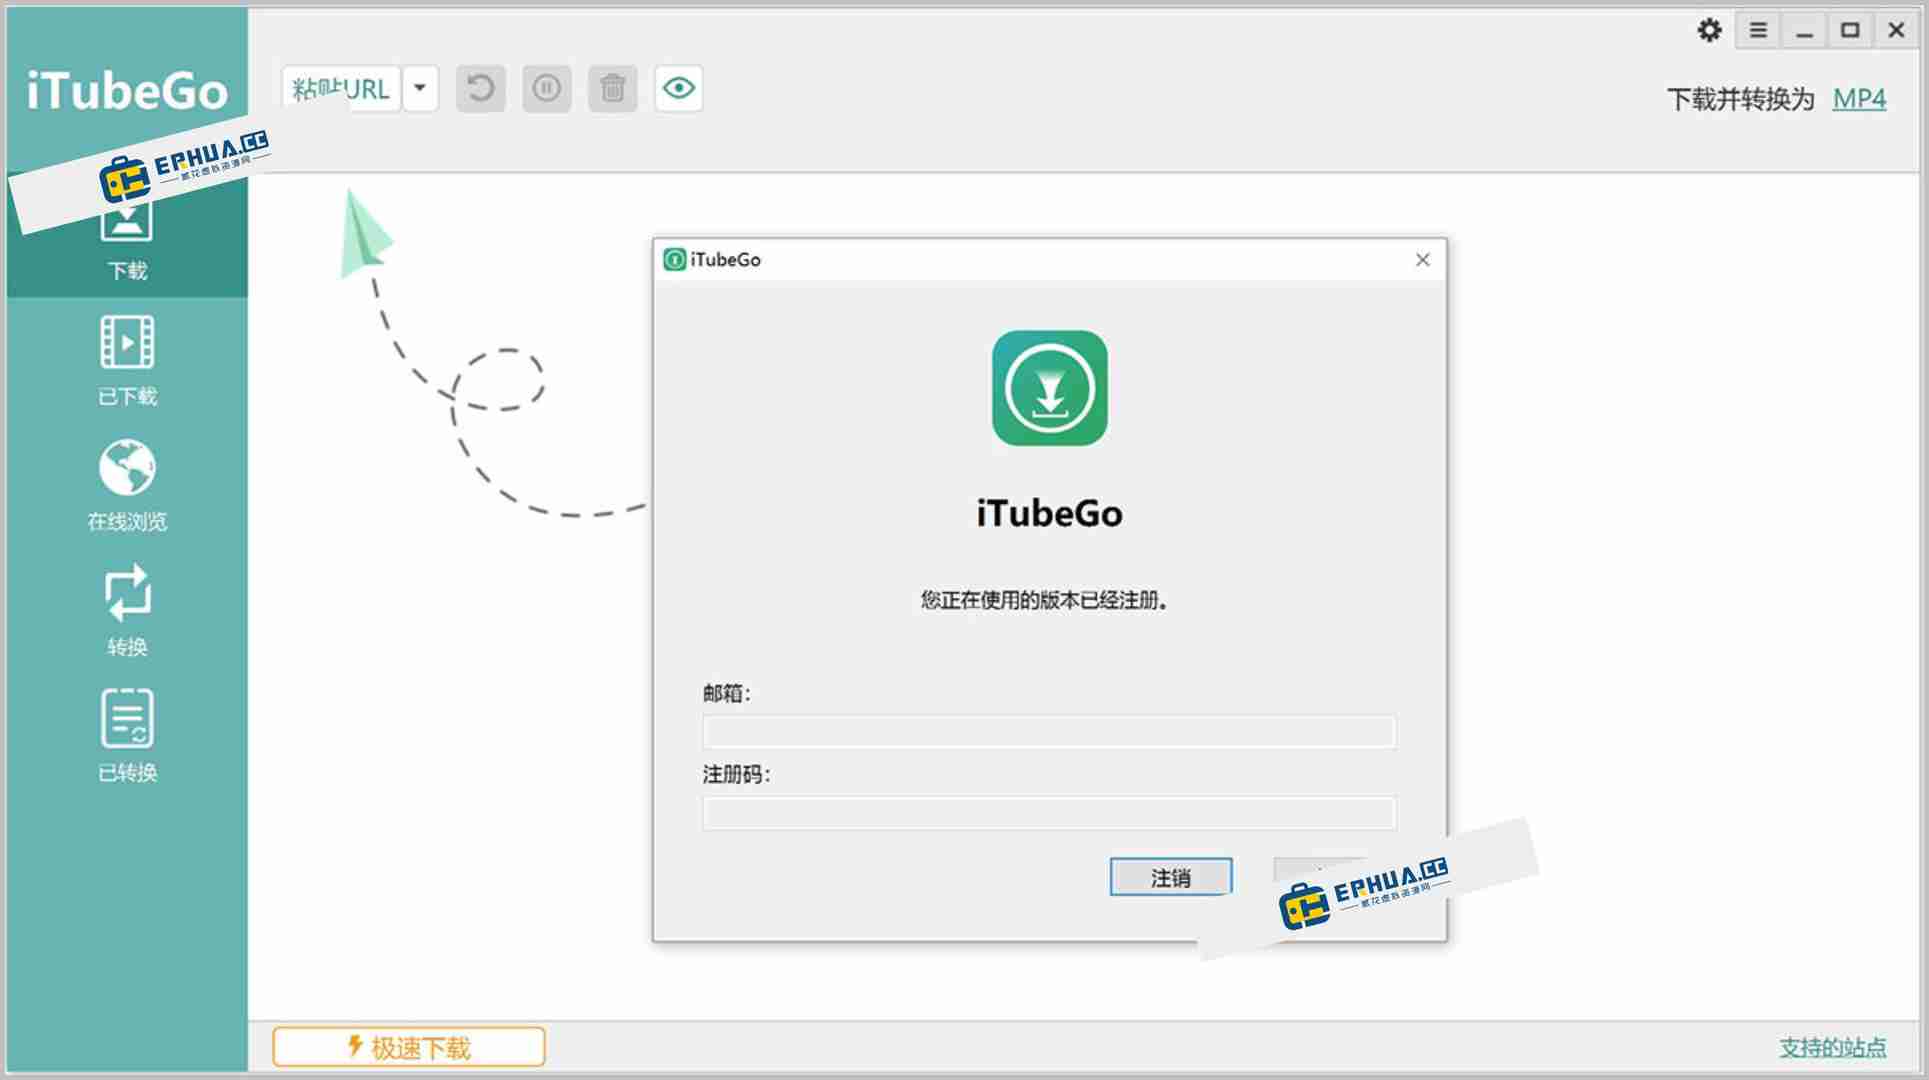Maximize the iTubeGo main window
The image size is (1929, 1080).
1850,31
